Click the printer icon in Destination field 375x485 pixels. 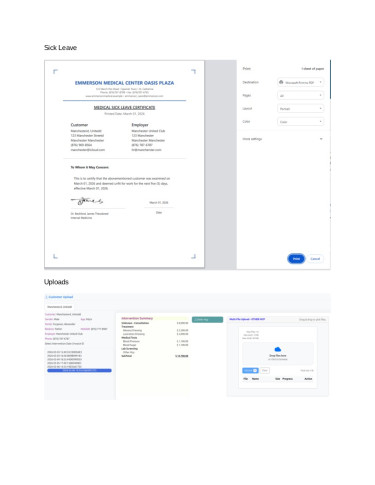(x=281, y=82)
